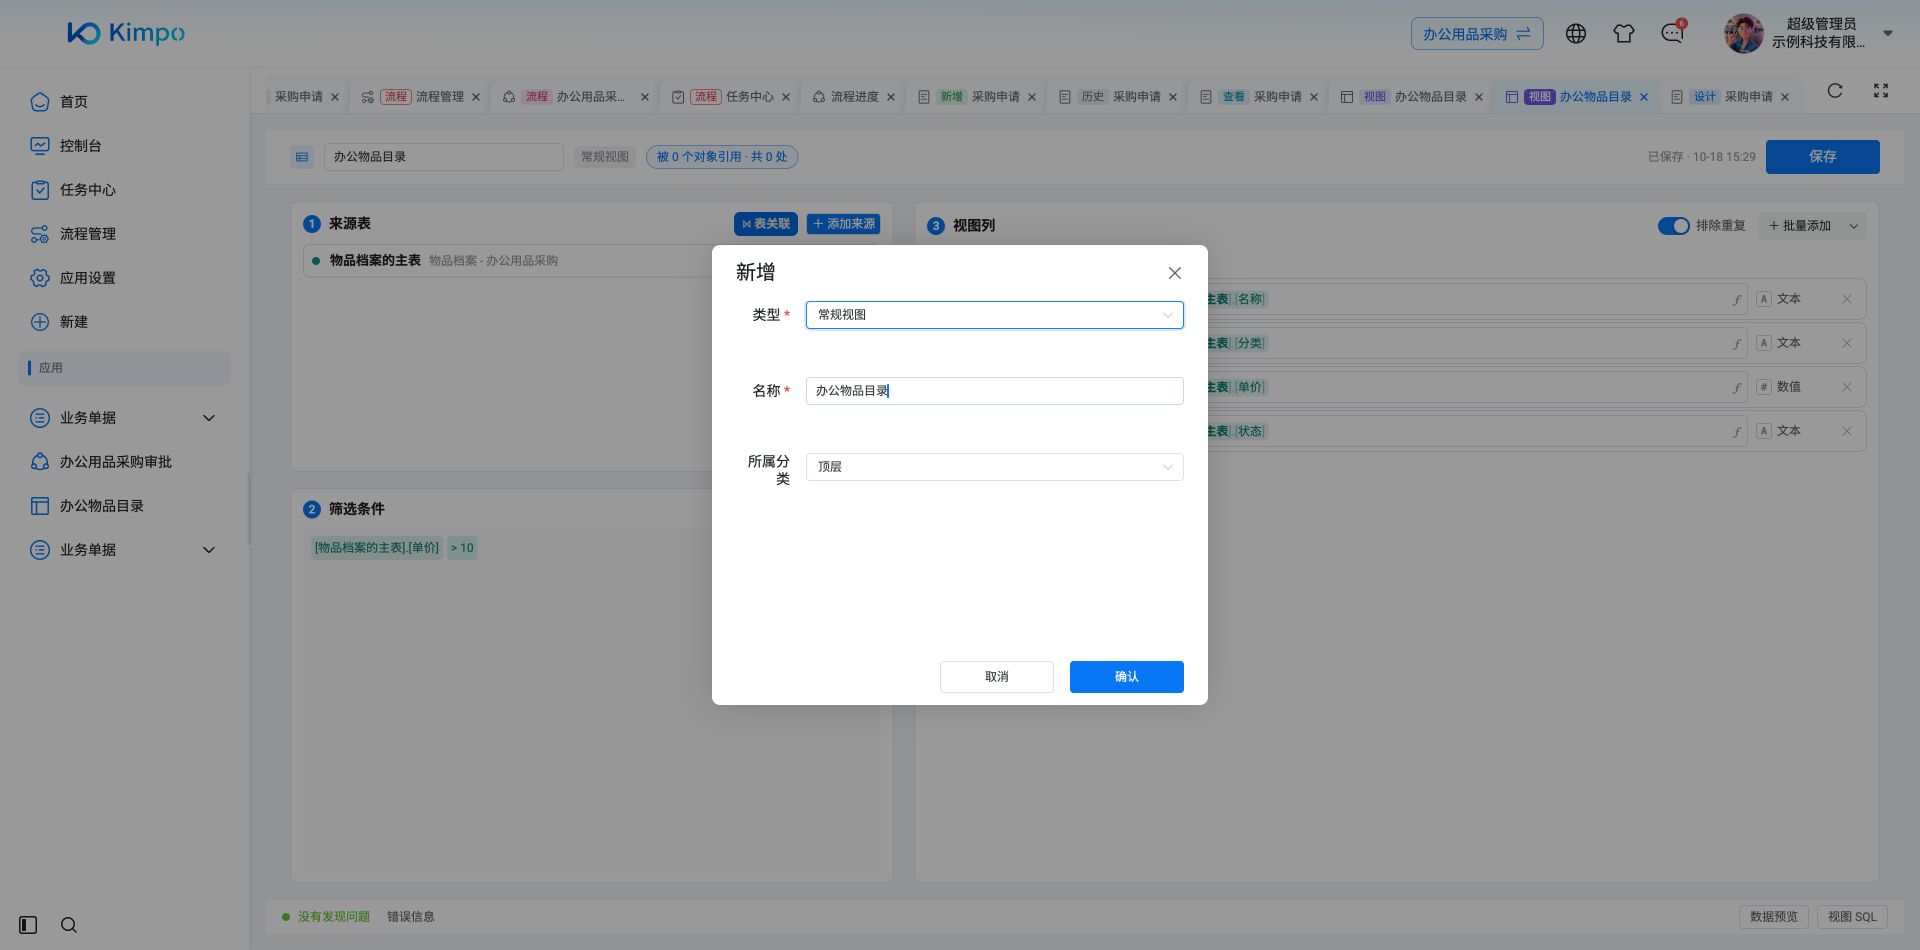Click the user avatar picture
The width and height of the screenshot is (1920, 950).
click(1743, 34)
